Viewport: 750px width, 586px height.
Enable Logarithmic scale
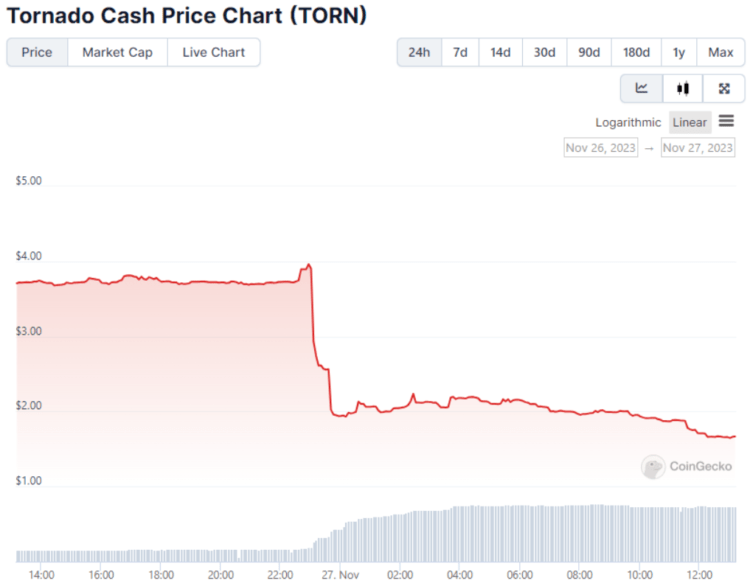tap(628, 122)
